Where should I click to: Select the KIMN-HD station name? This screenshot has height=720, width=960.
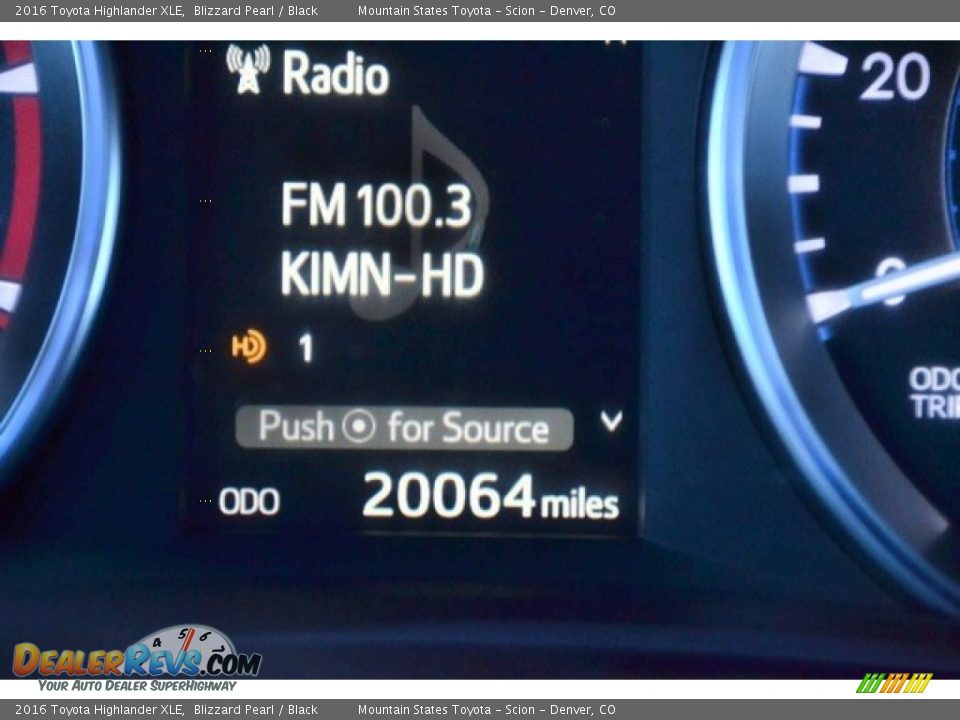point(382,275)
